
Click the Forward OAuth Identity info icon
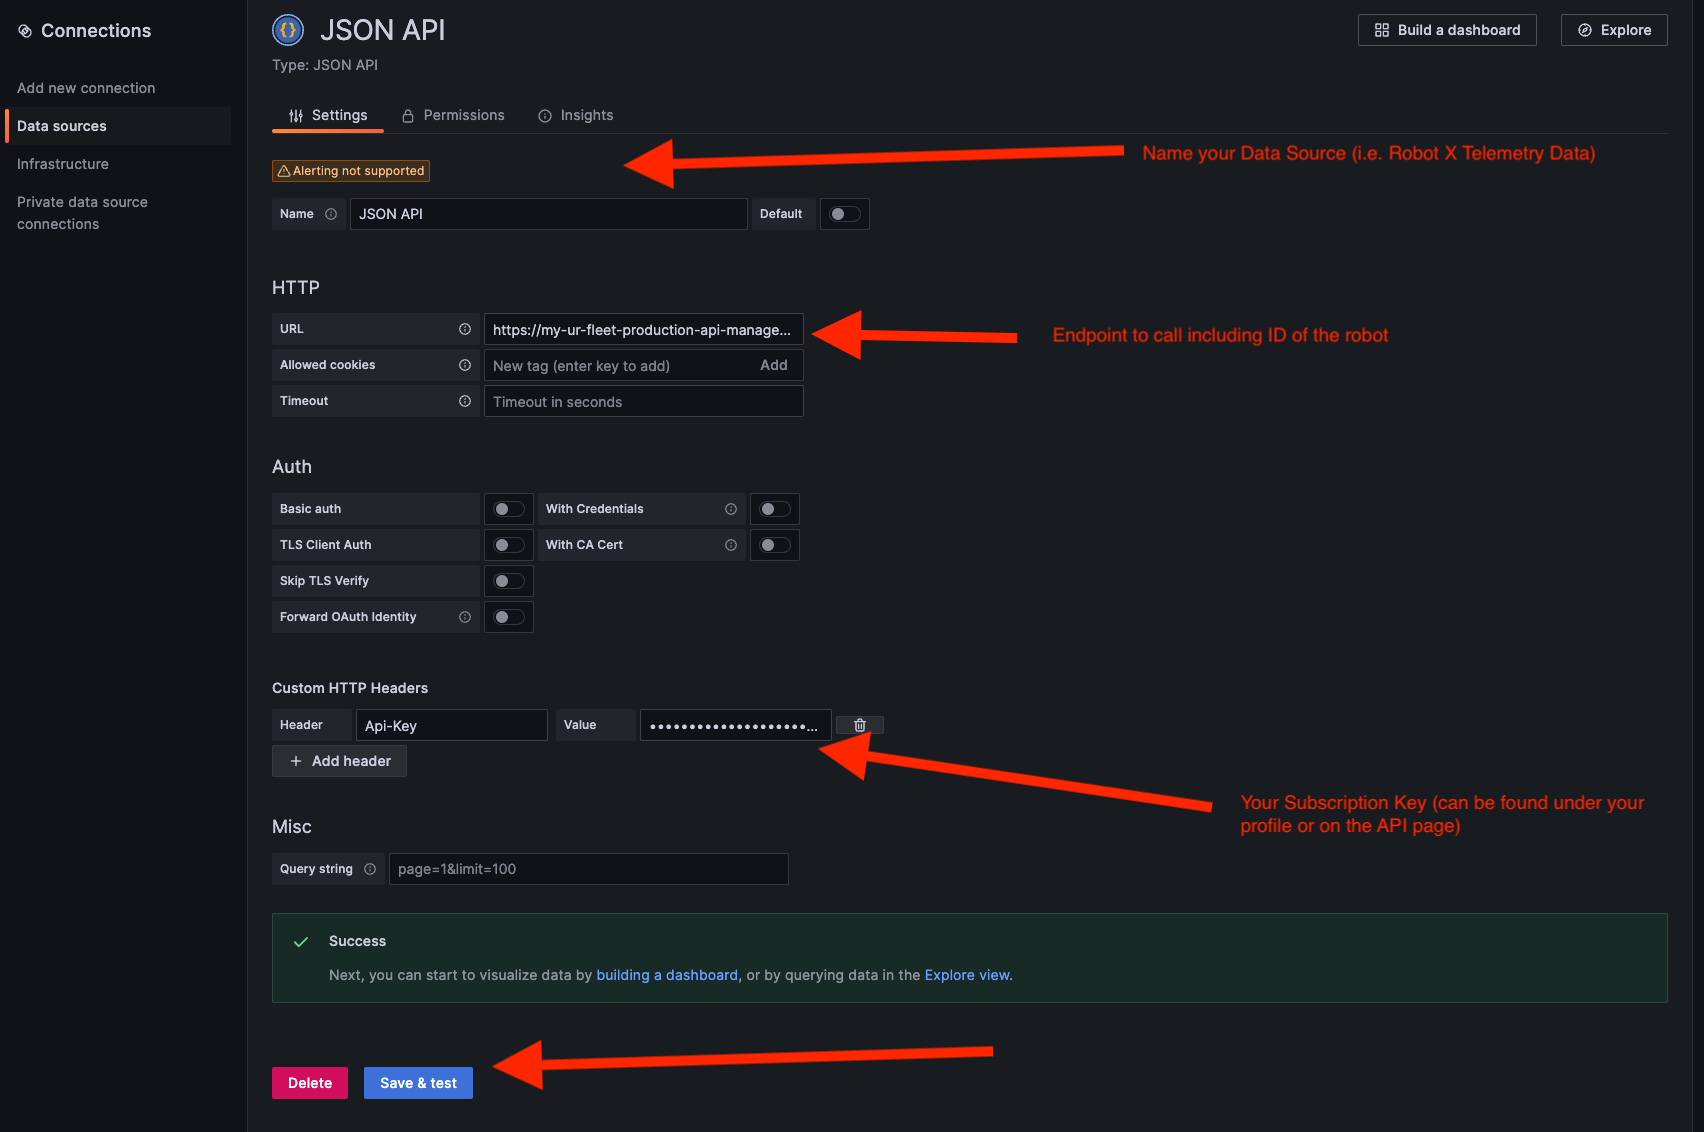point(465,616)
